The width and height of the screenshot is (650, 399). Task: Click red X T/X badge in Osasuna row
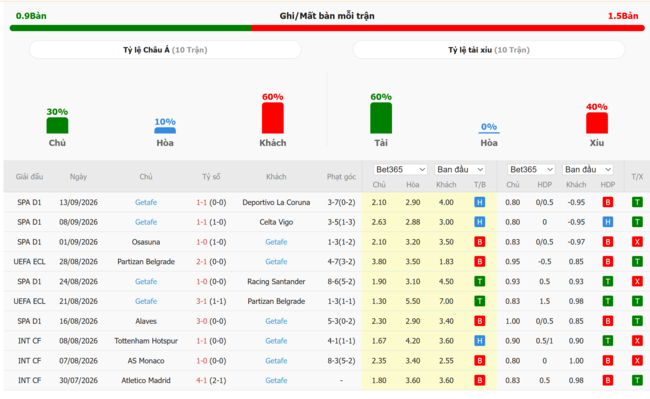(637, 242)
